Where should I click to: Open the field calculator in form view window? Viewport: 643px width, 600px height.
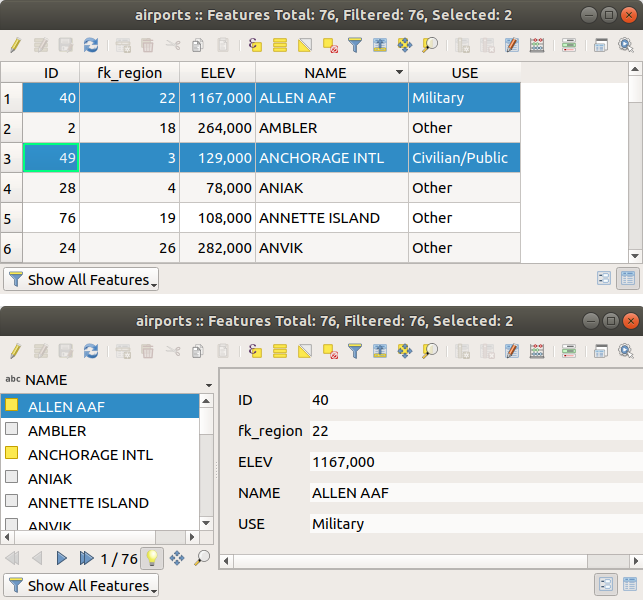[x=512, y=351]
